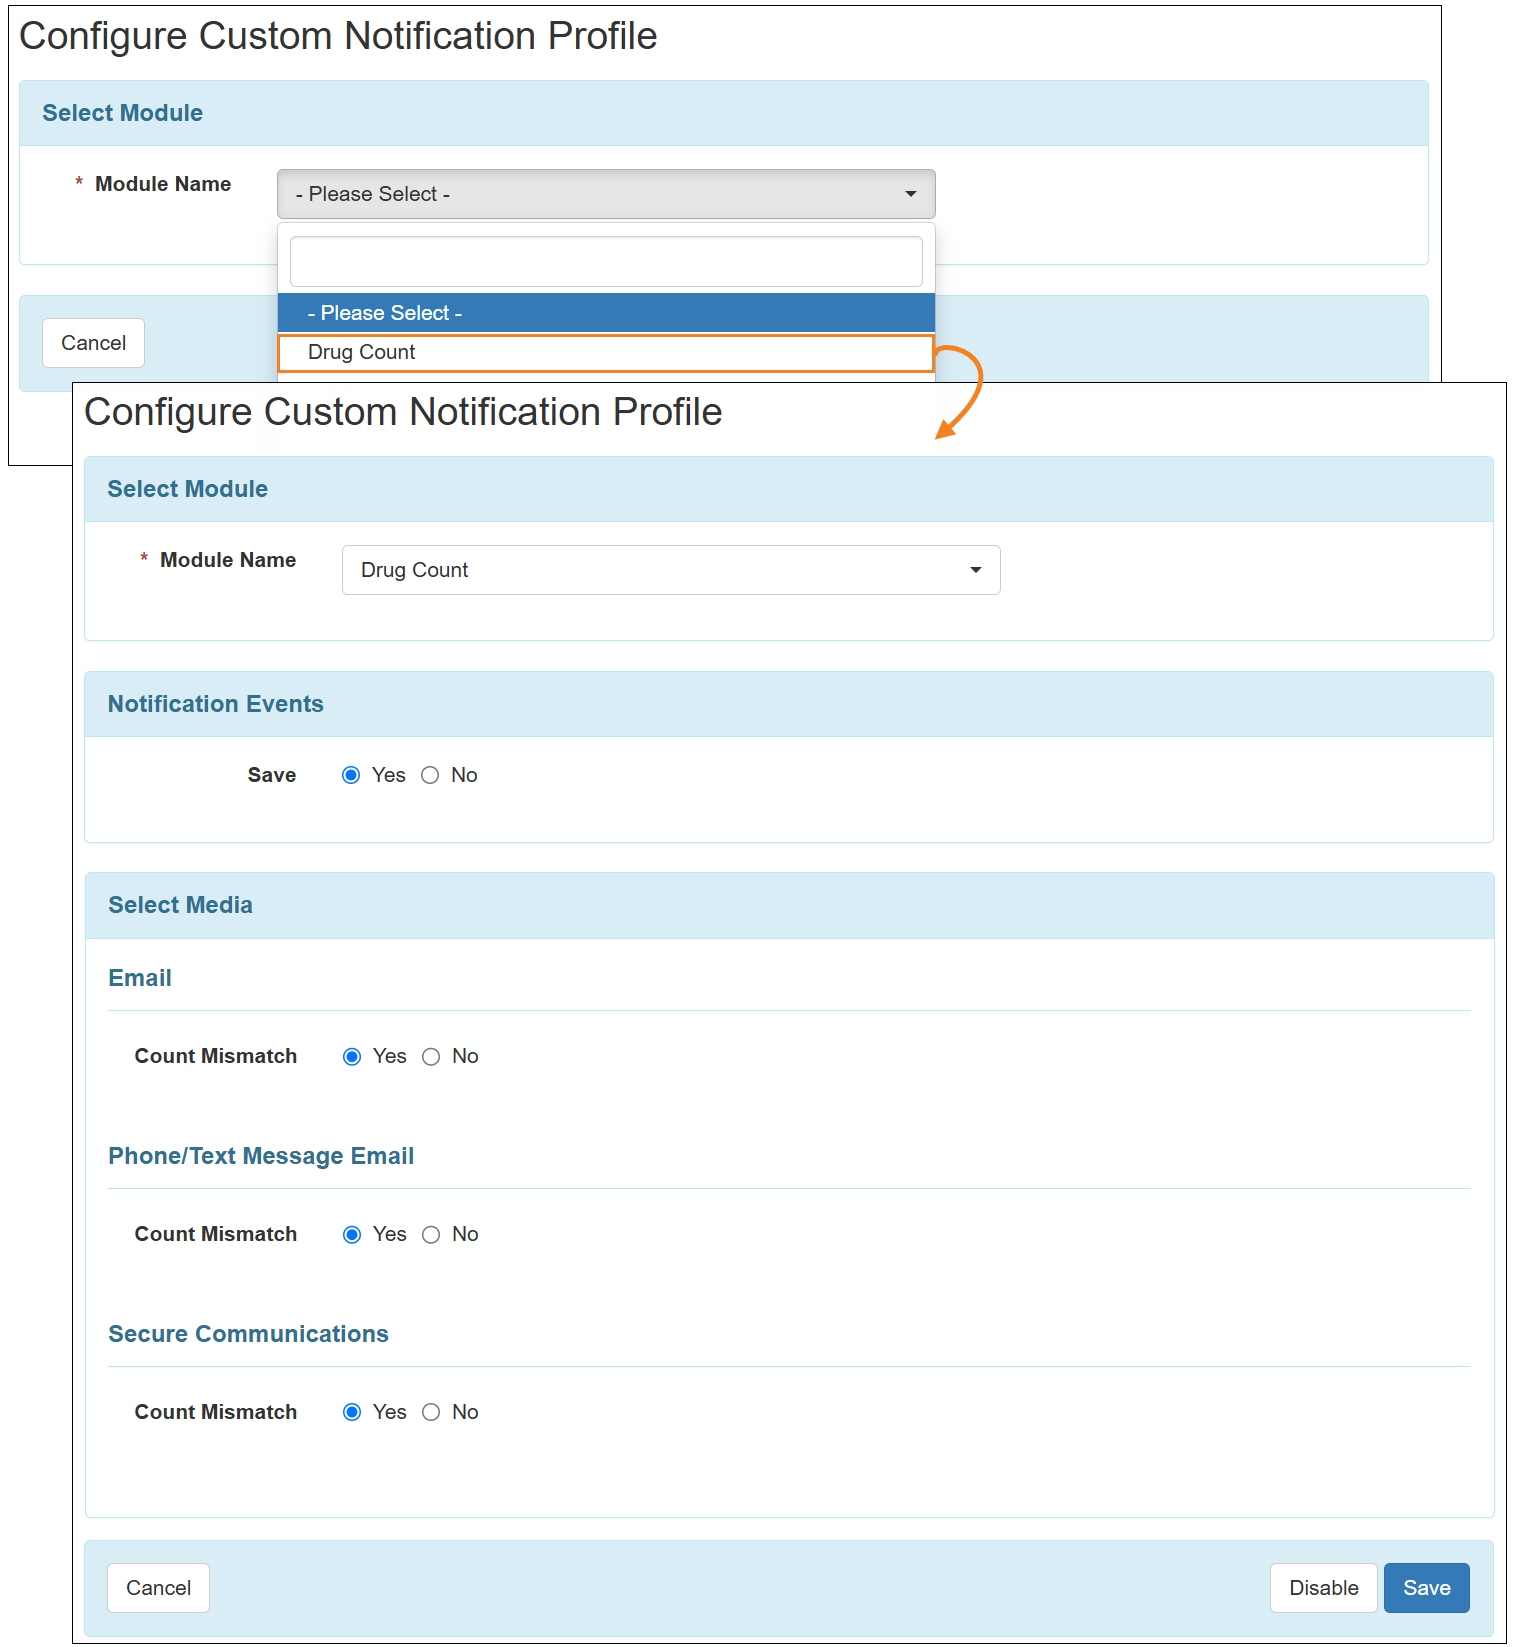Click Cancel in the back window
This screenshot has height=1647, width=1515.
tap(93, 343)
